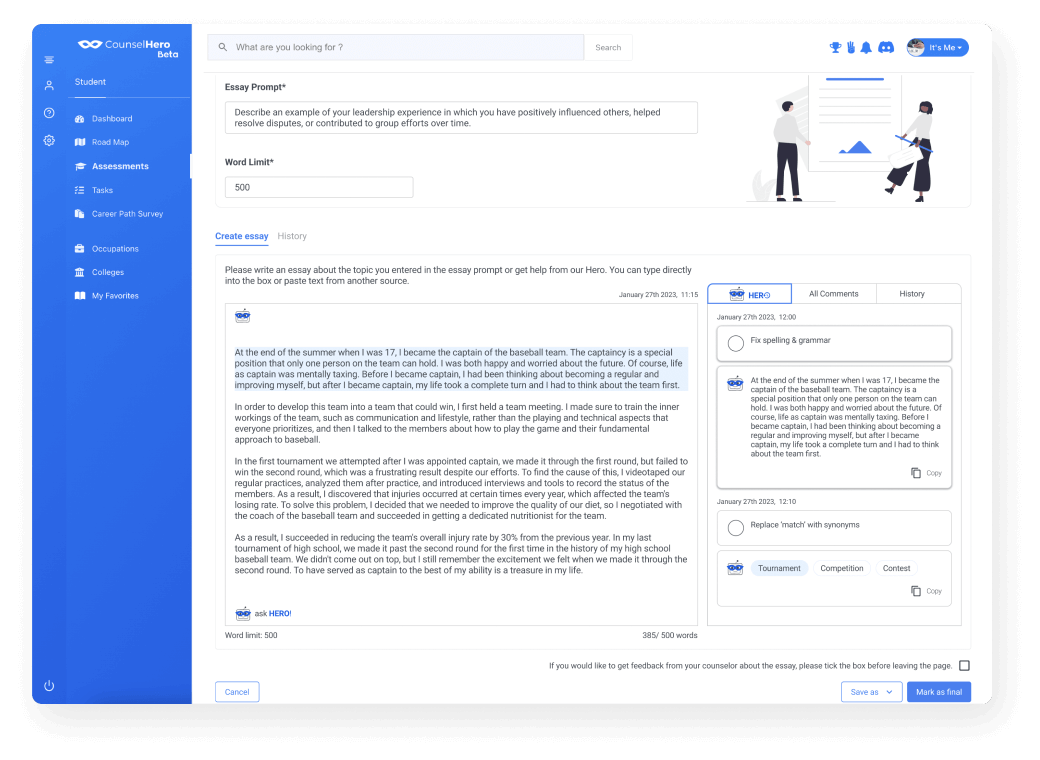Switch to the All Comments tab
Screen dimensions: 1040x760
pos(833,294)
